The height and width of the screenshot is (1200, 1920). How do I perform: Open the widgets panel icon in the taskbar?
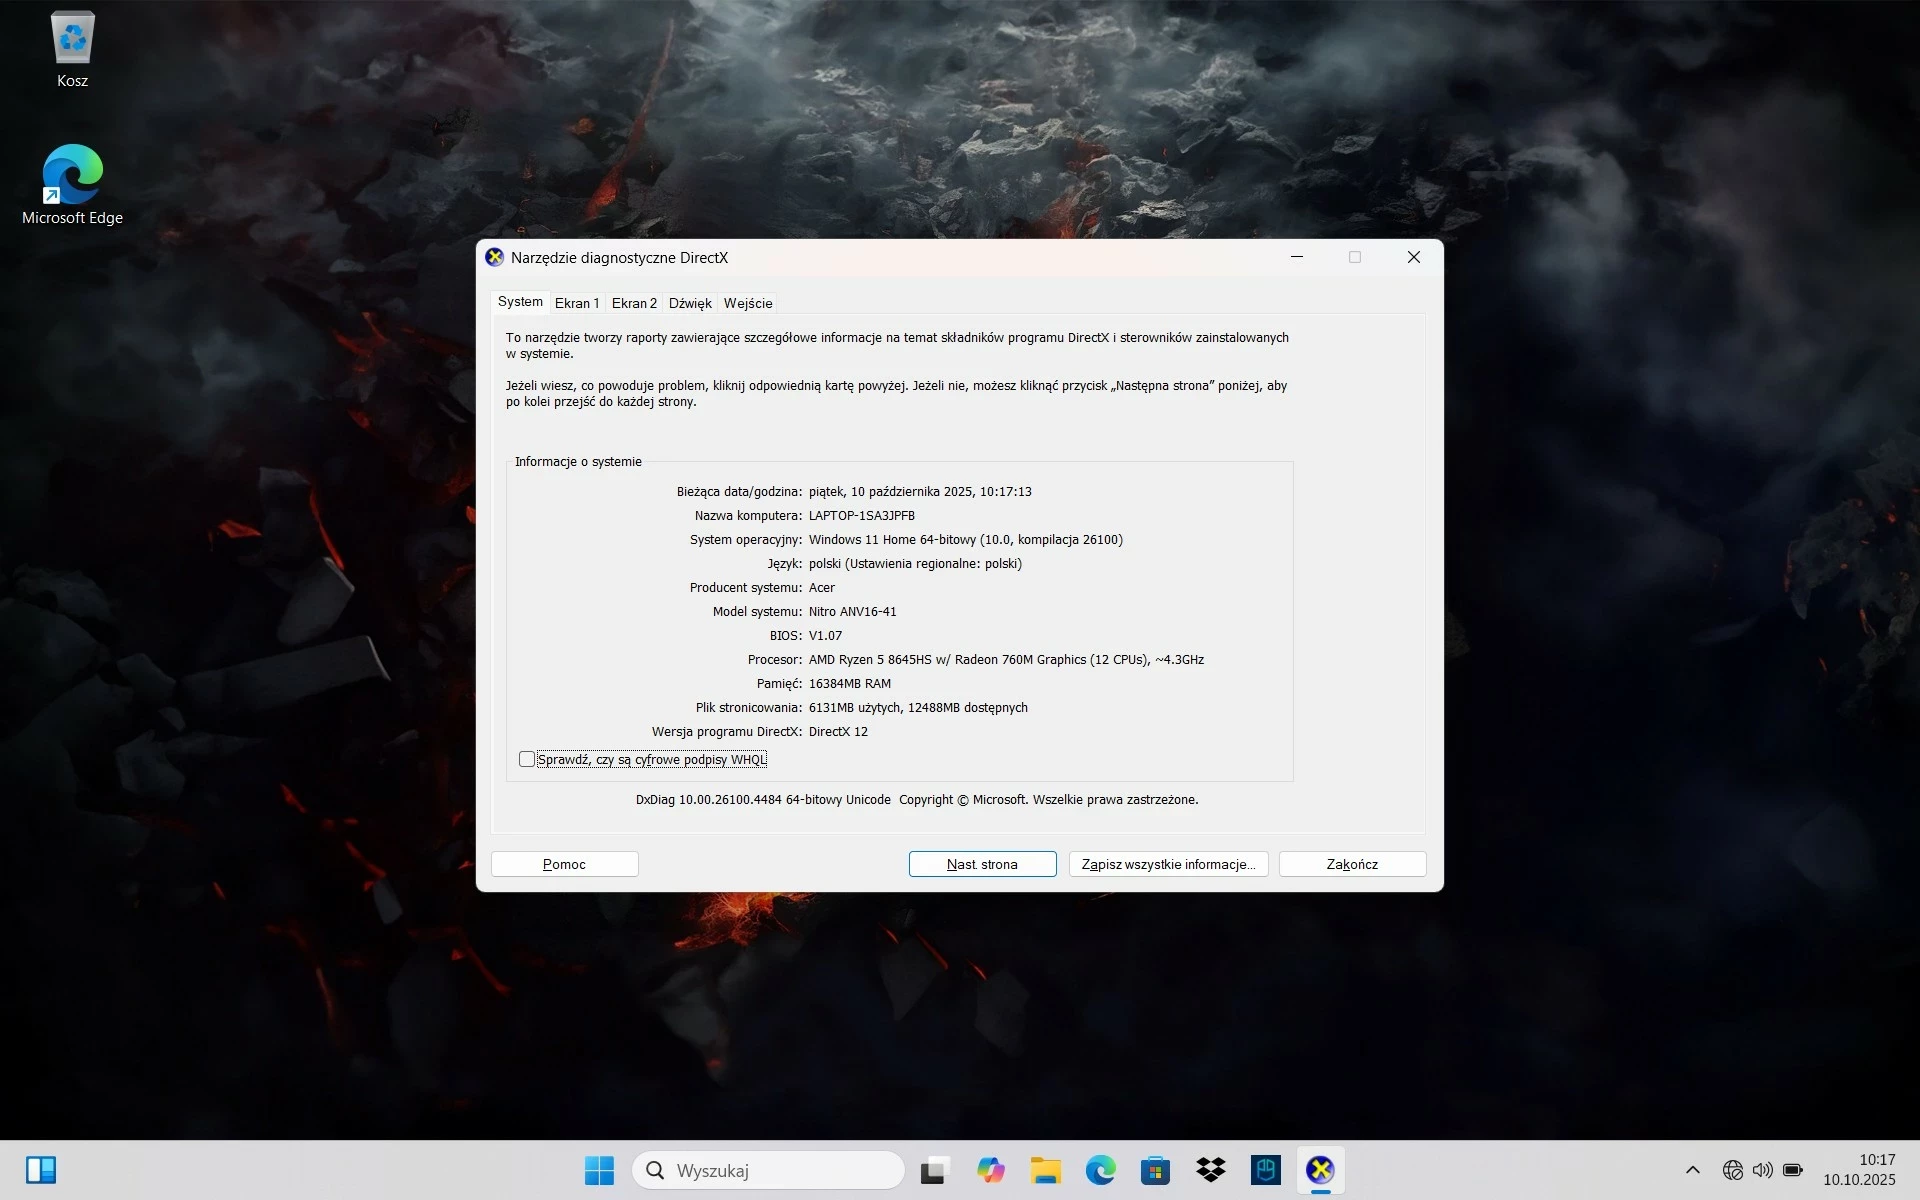41,1170
